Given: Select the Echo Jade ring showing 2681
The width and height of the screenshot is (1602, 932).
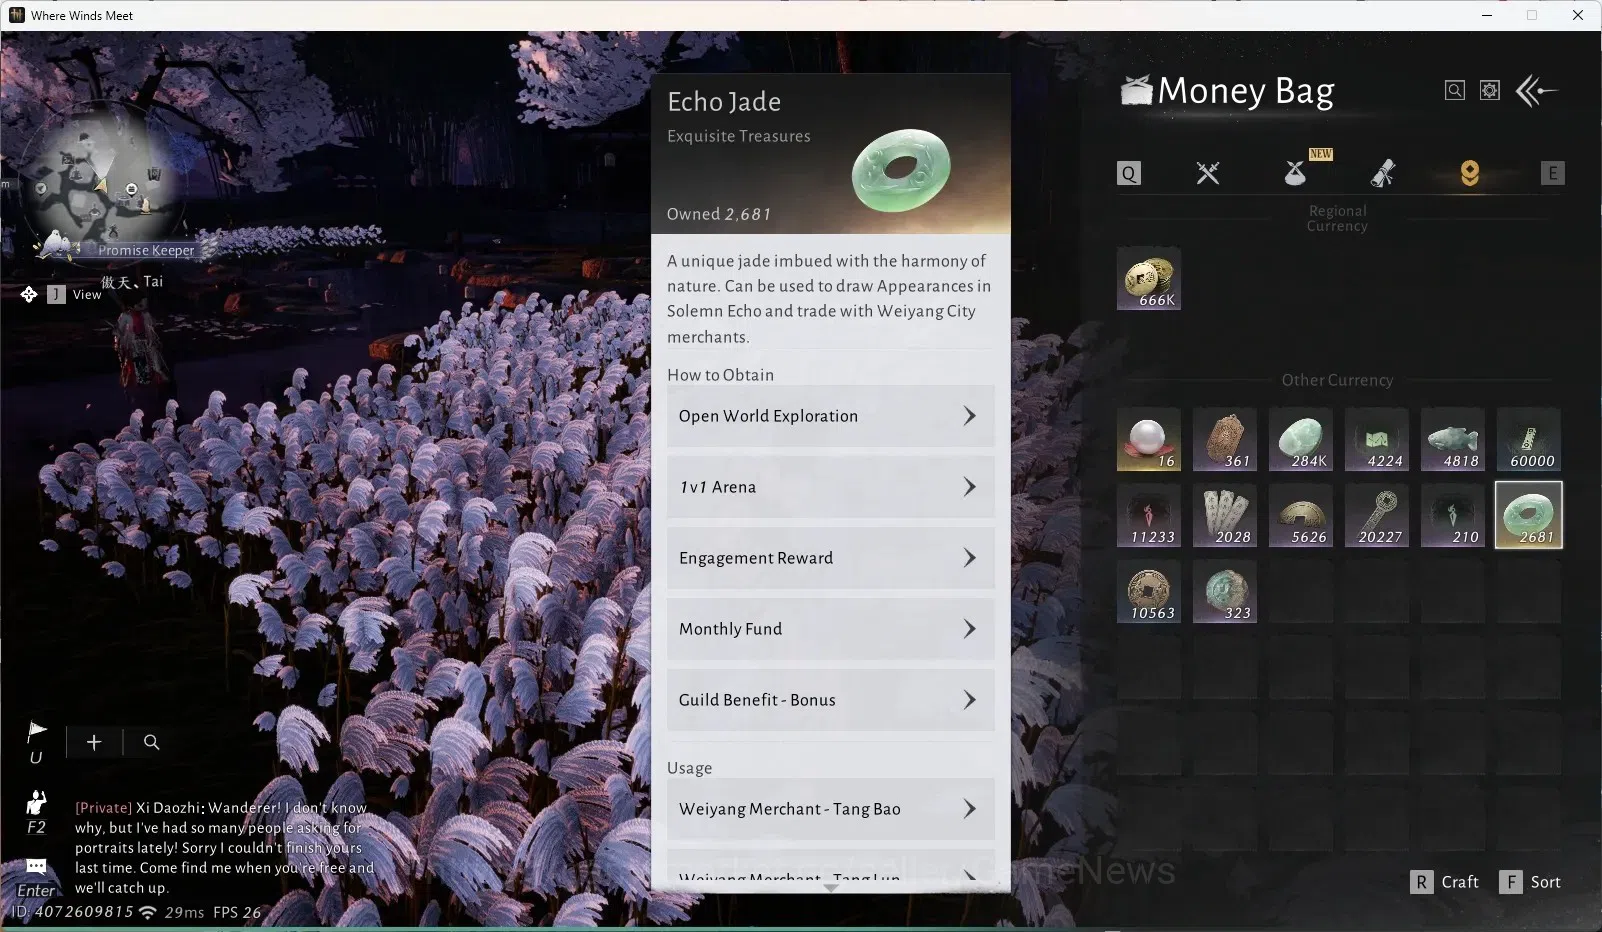Looking at the screenshot, I should pos(1529,515).
